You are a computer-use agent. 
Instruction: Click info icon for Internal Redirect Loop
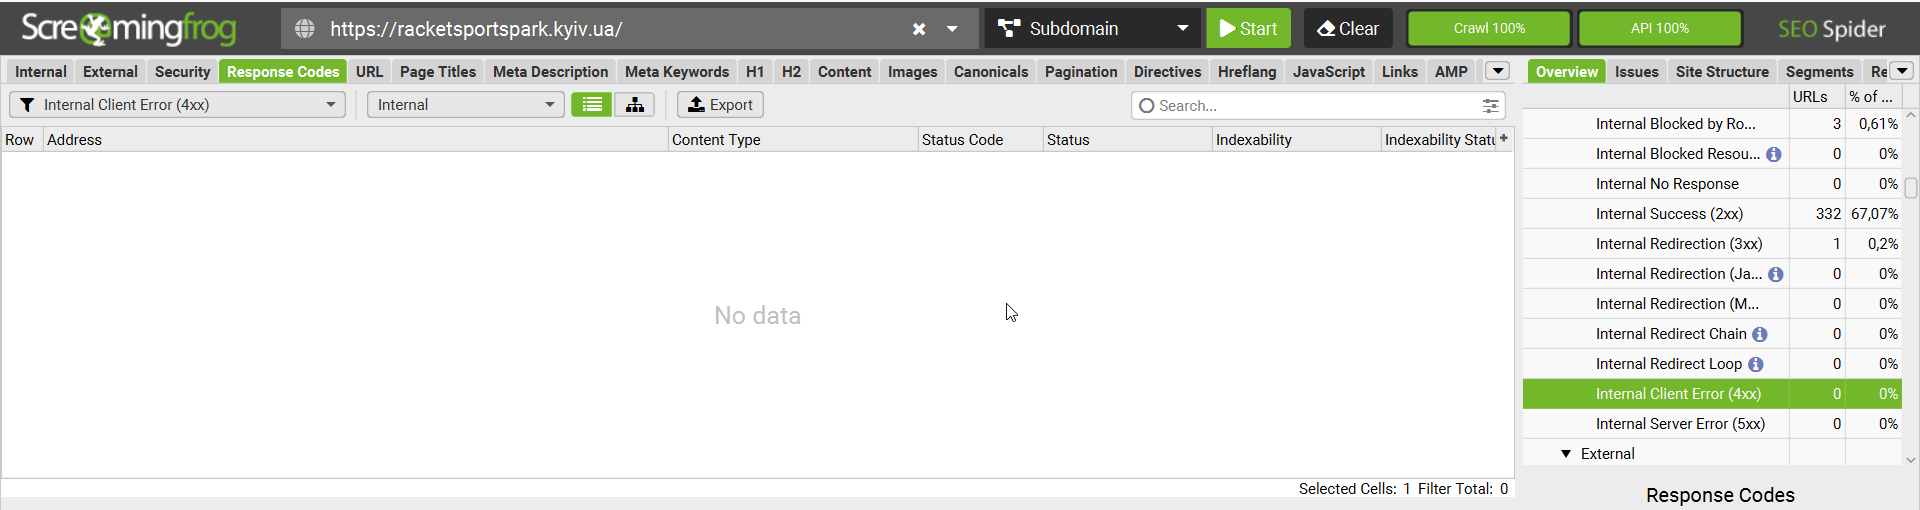coord(1756,364)
